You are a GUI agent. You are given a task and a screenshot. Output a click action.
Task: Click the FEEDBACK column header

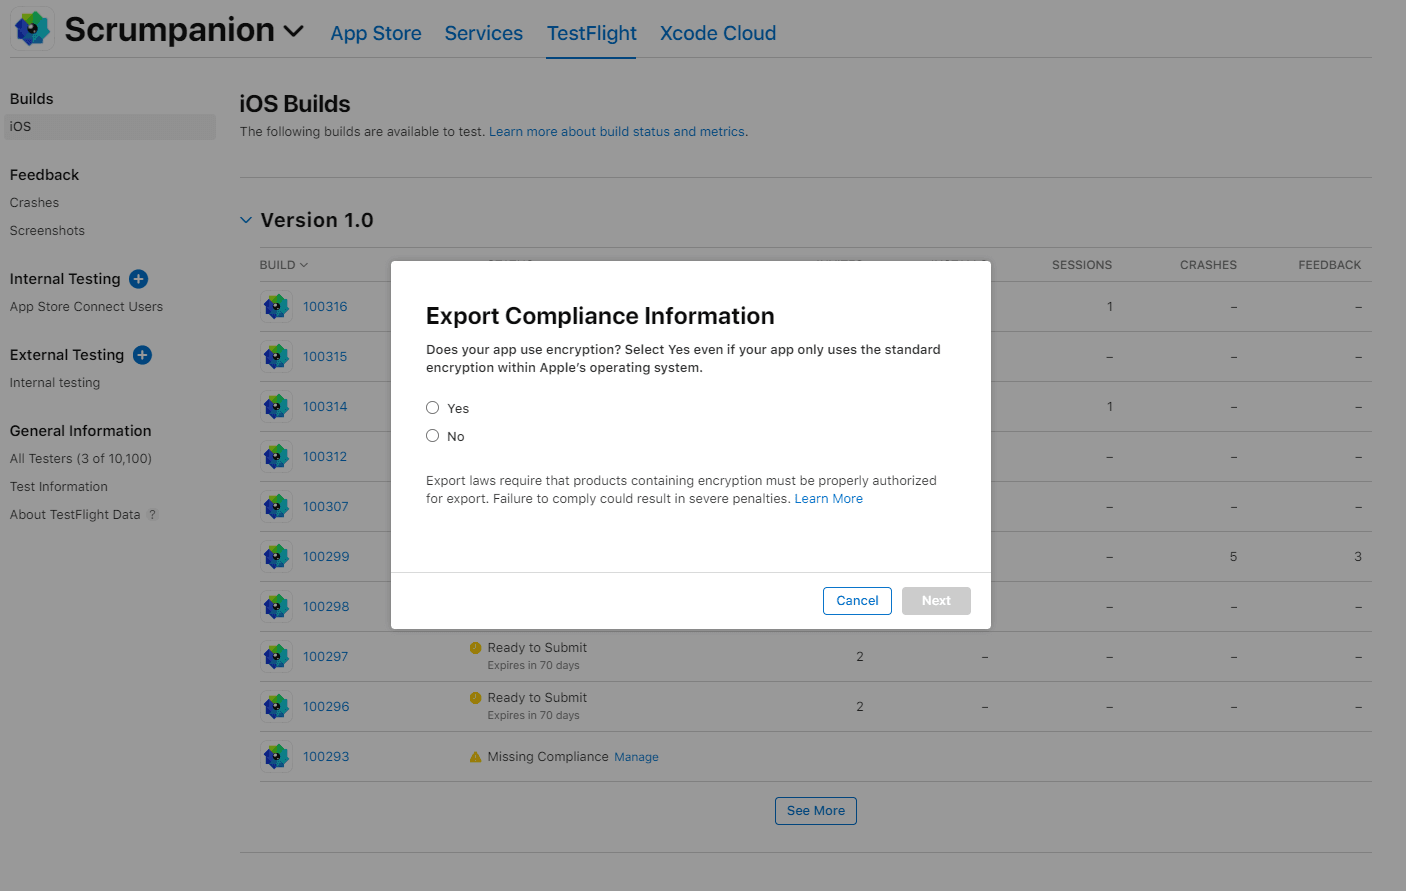(x=1330, y=265)
